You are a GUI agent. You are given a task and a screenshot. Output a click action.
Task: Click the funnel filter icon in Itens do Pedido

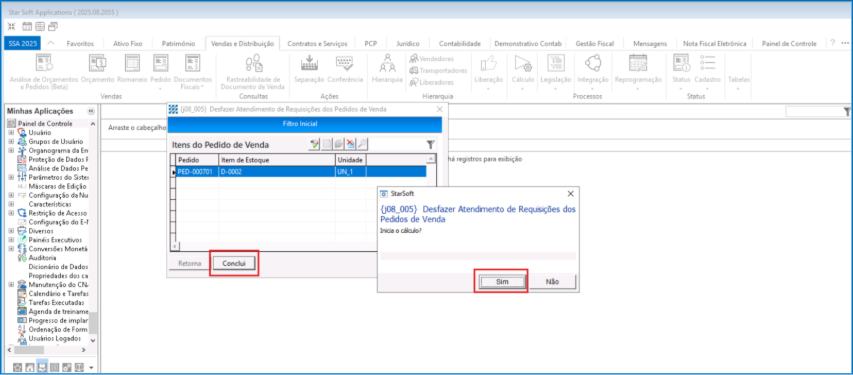(430, 144)
